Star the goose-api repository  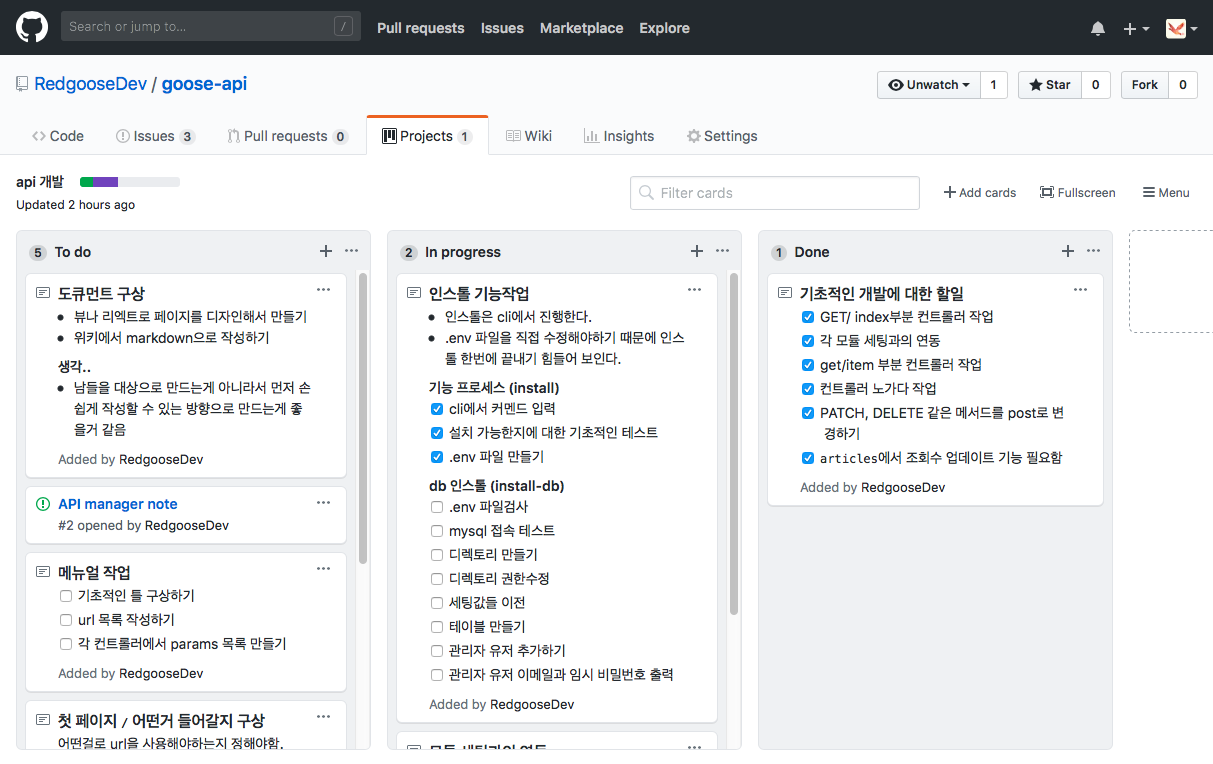(x=1049, y=85)
